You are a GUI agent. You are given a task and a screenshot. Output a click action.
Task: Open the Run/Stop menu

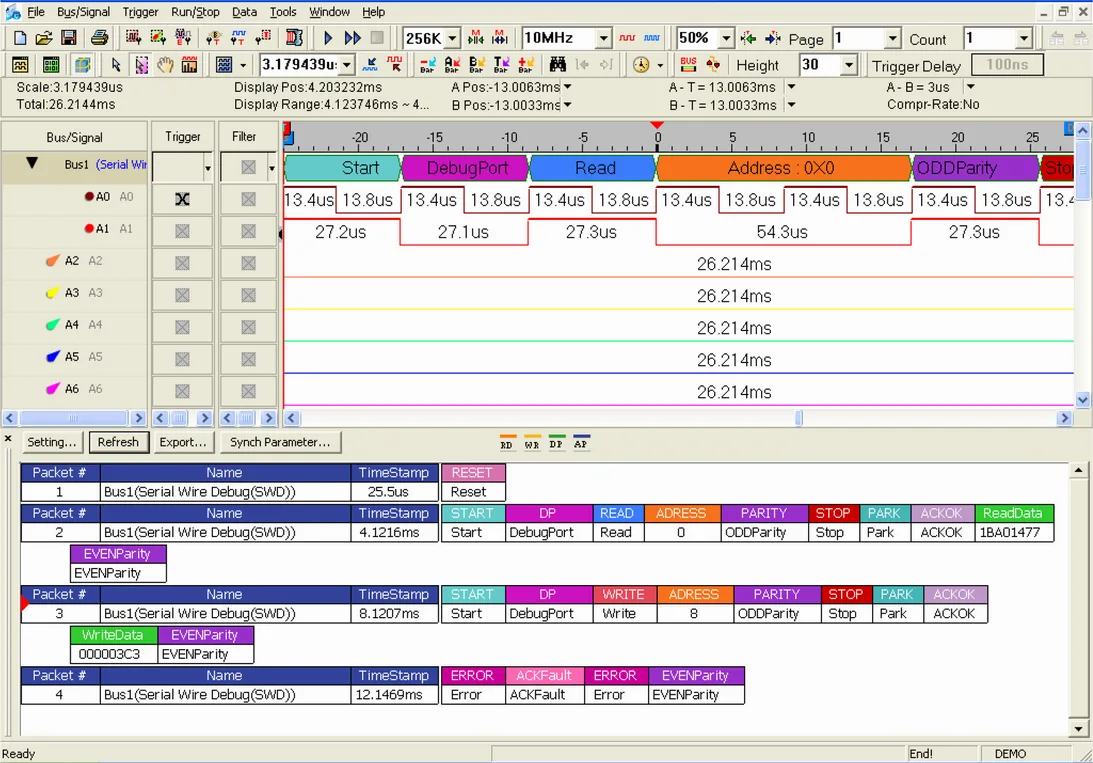click(195, 12)
